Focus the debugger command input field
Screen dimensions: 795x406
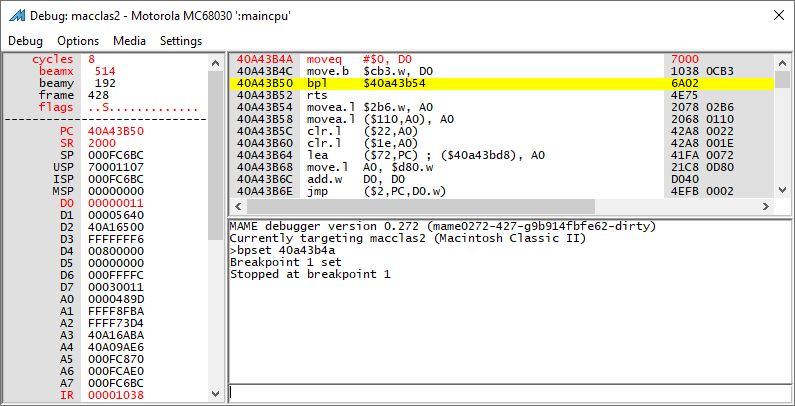pyautogui.click(x=510, y=392)
